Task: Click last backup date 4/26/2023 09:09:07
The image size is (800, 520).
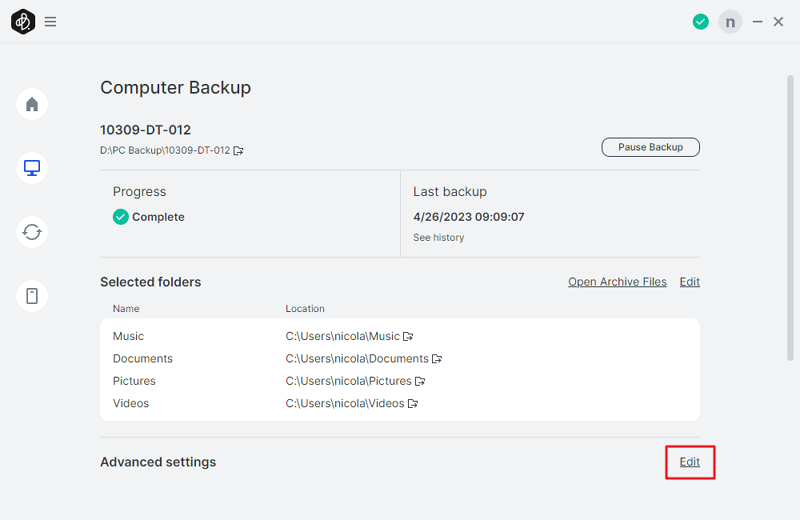Action: pos(469,217)
